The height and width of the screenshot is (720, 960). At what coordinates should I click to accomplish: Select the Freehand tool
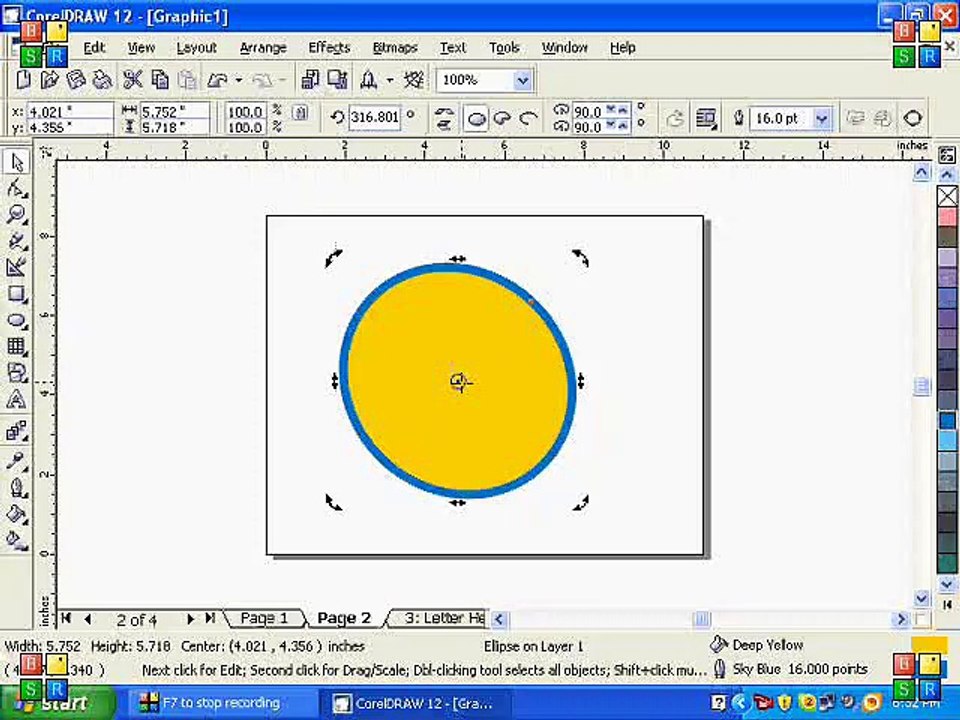(16, 241)
